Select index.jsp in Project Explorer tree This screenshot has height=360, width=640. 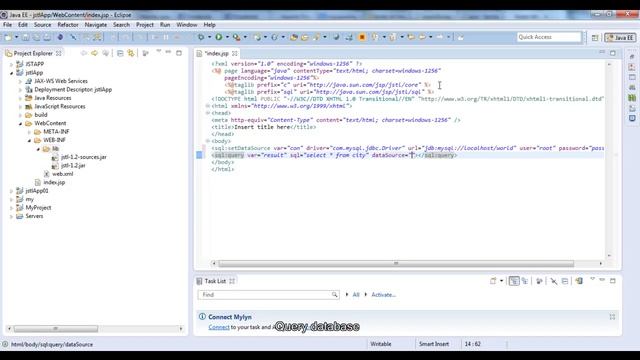click(54, 182)
